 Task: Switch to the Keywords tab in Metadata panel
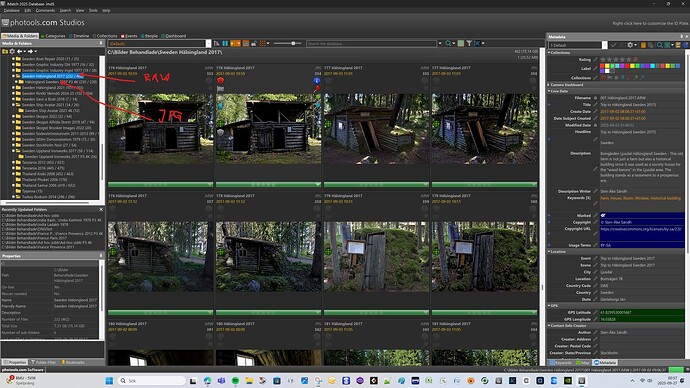coord(560,363)
